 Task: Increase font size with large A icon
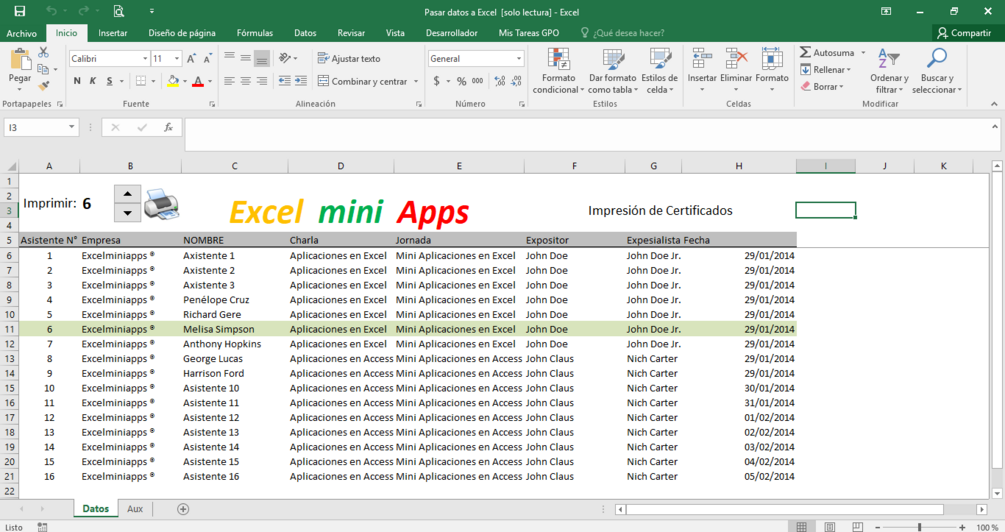[191, 58]
